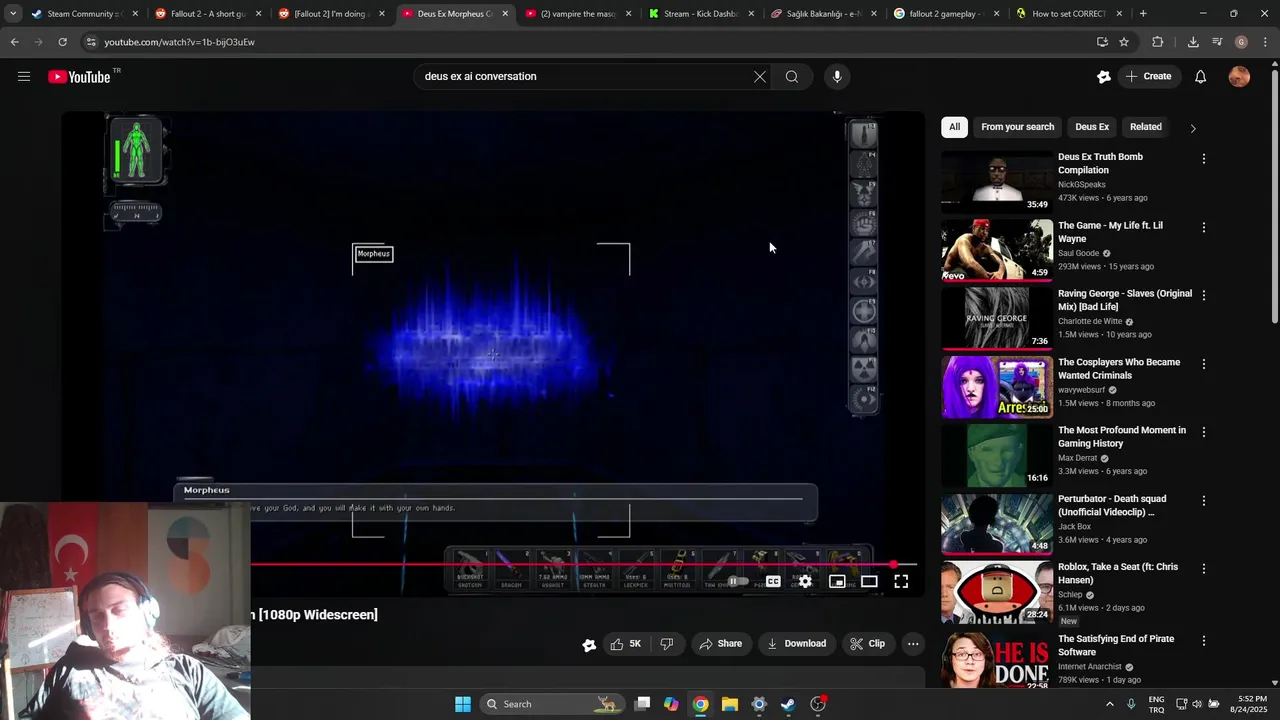Open the tab search dropdown arrow

pyautogui.click(x=13, y=14)
